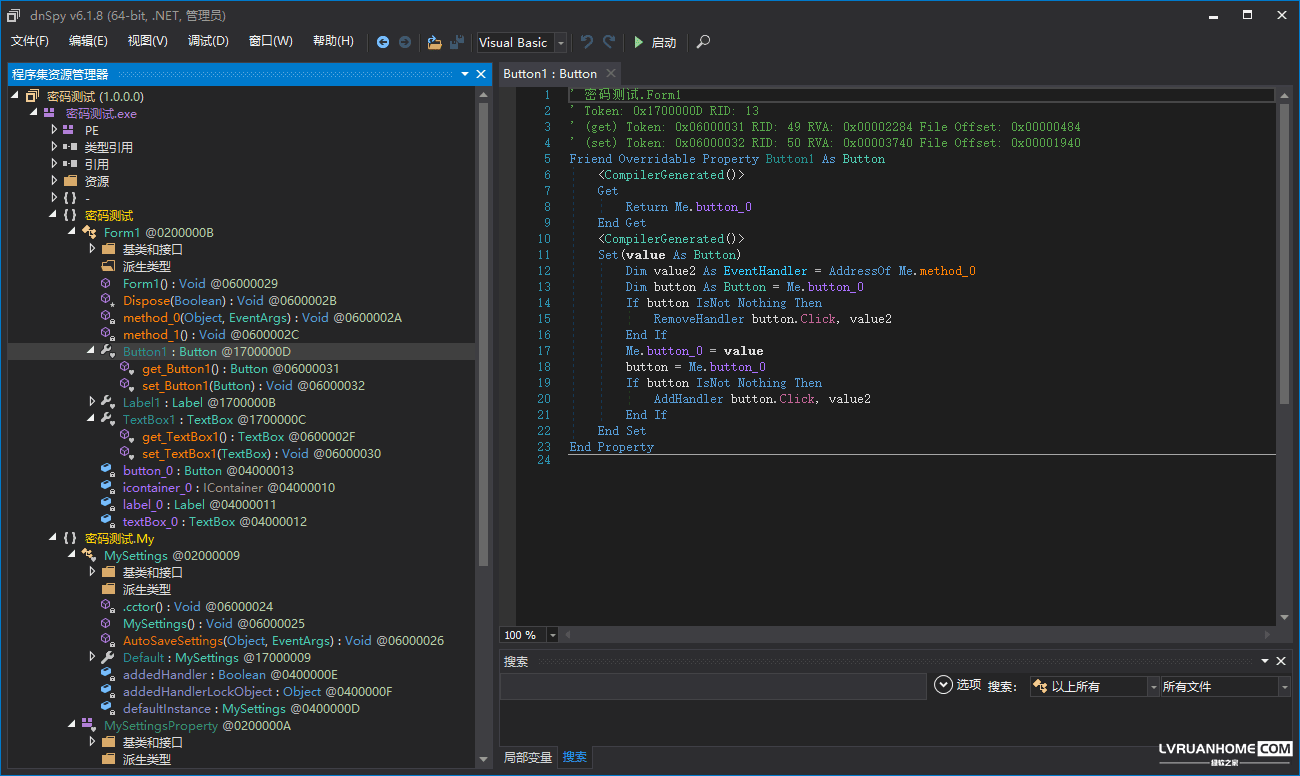The height and width of the screenshot is (776, 1300).
Task: Click the navigate back arrow icon
Action: pyautogui.click(x=383, y=42)
